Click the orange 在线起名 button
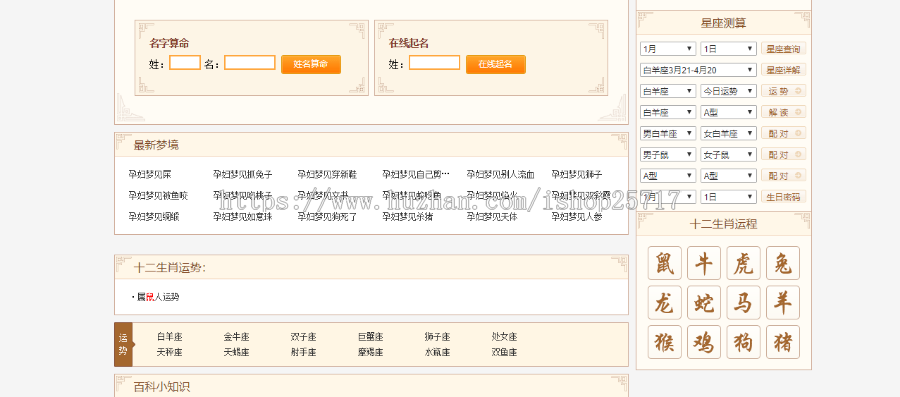Image resolution: width=900 pixels, height=397 pixels. 495,64
